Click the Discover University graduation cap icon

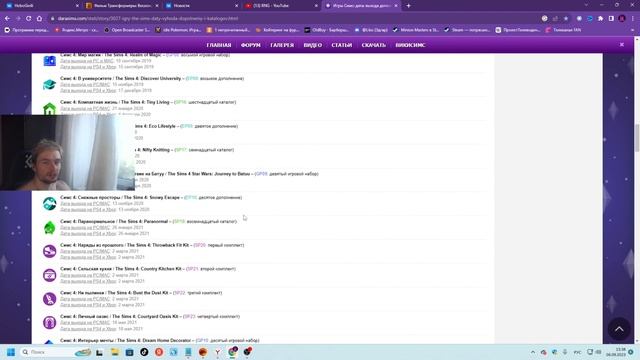(x=49, y=84)
